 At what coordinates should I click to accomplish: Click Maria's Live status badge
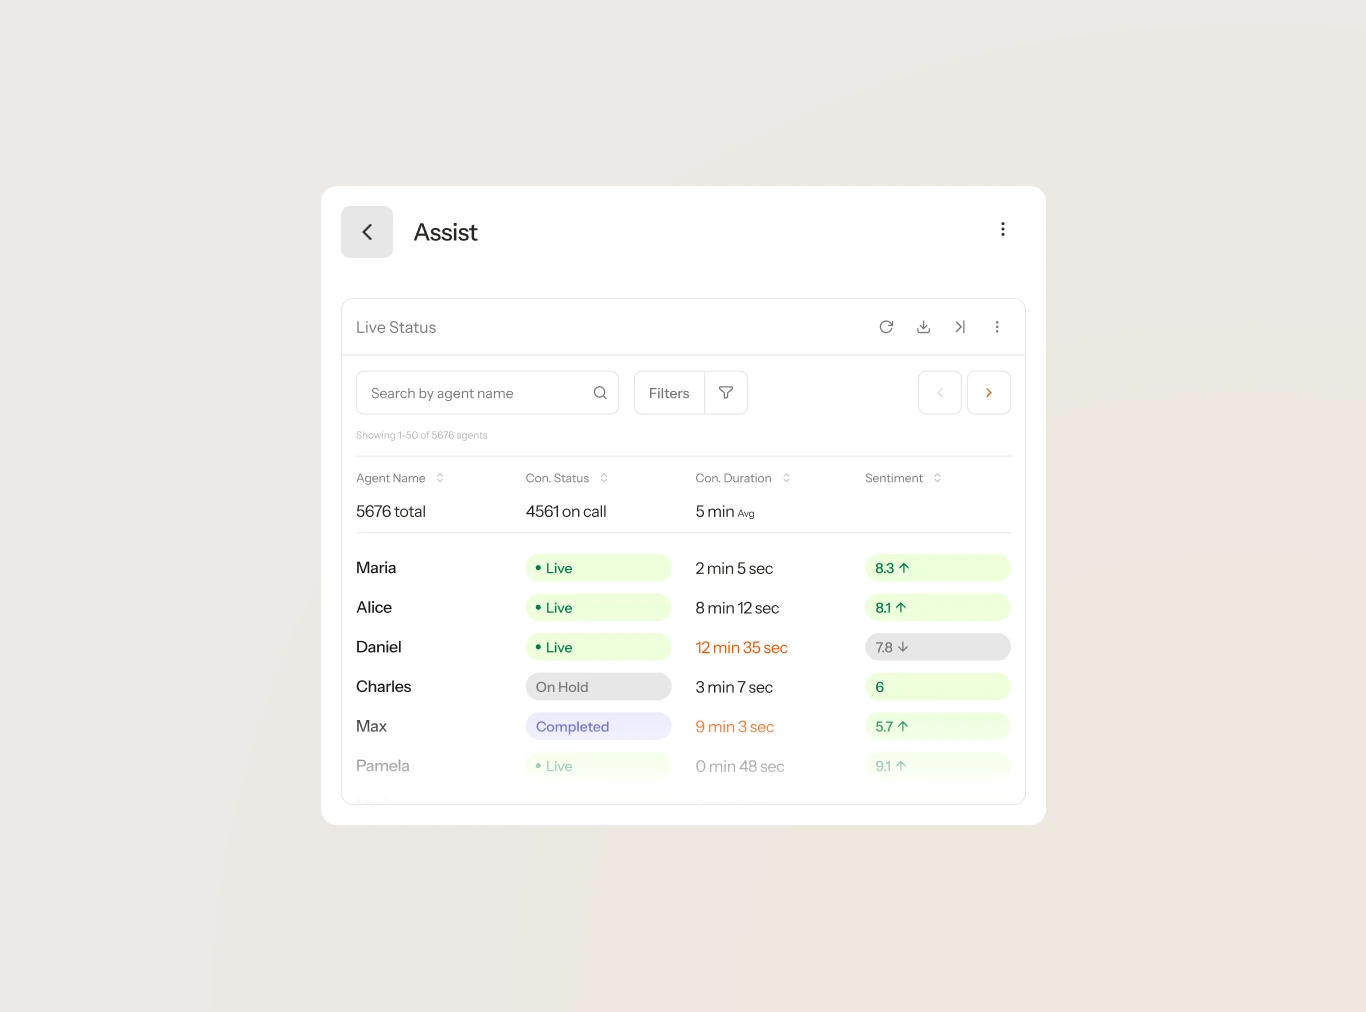click(598, 568)
